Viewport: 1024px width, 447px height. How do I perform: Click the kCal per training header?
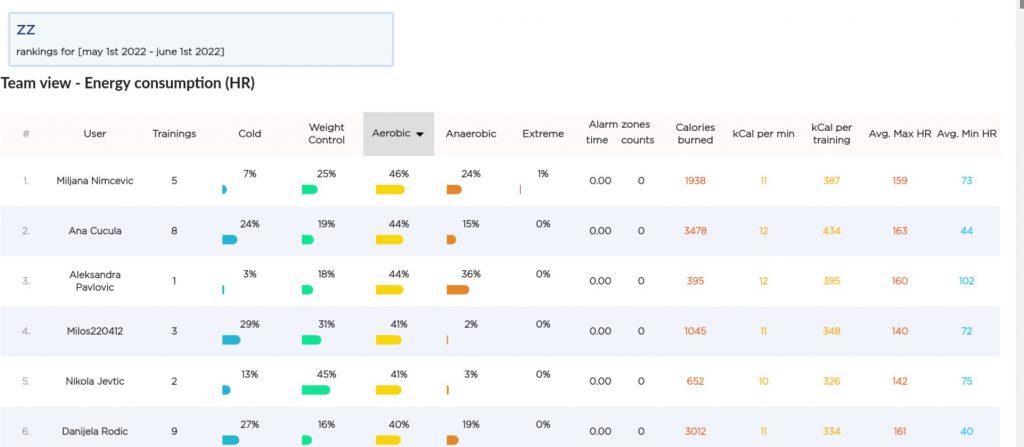point(831,133)
